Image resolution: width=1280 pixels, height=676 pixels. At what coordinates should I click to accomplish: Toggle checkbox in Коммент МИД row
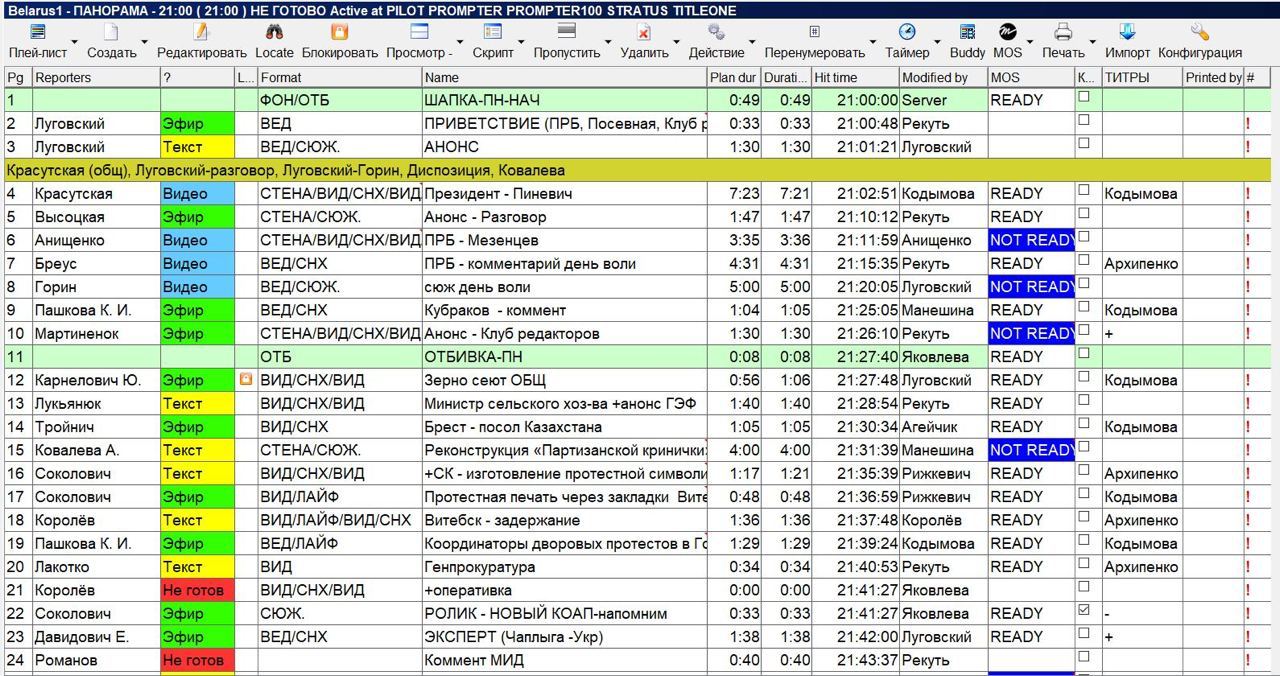[x=1084, y=657]
